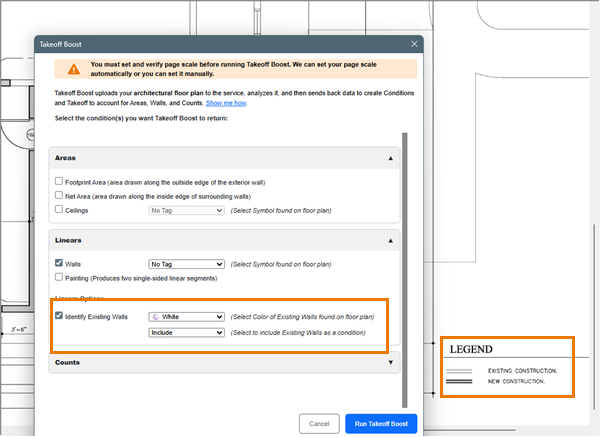
Task: Click the page scale warning message
Action: click(x=236, y=69)
